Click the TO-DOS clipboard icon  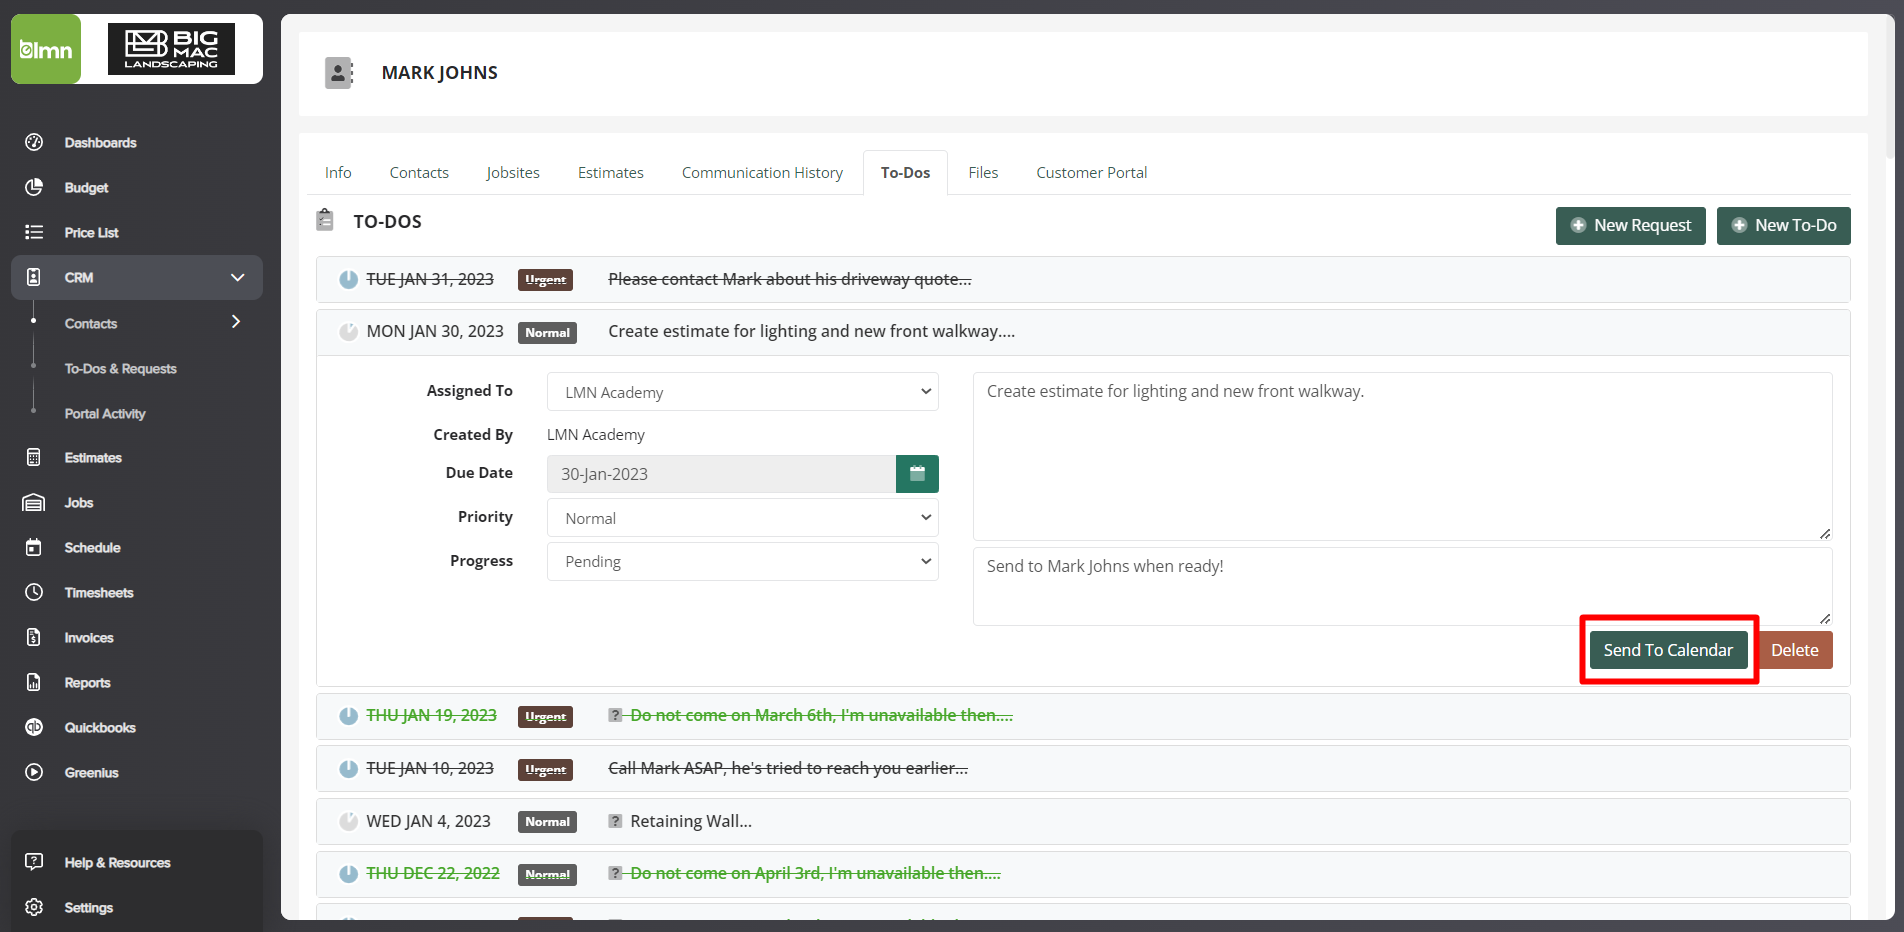pos(325,220)
